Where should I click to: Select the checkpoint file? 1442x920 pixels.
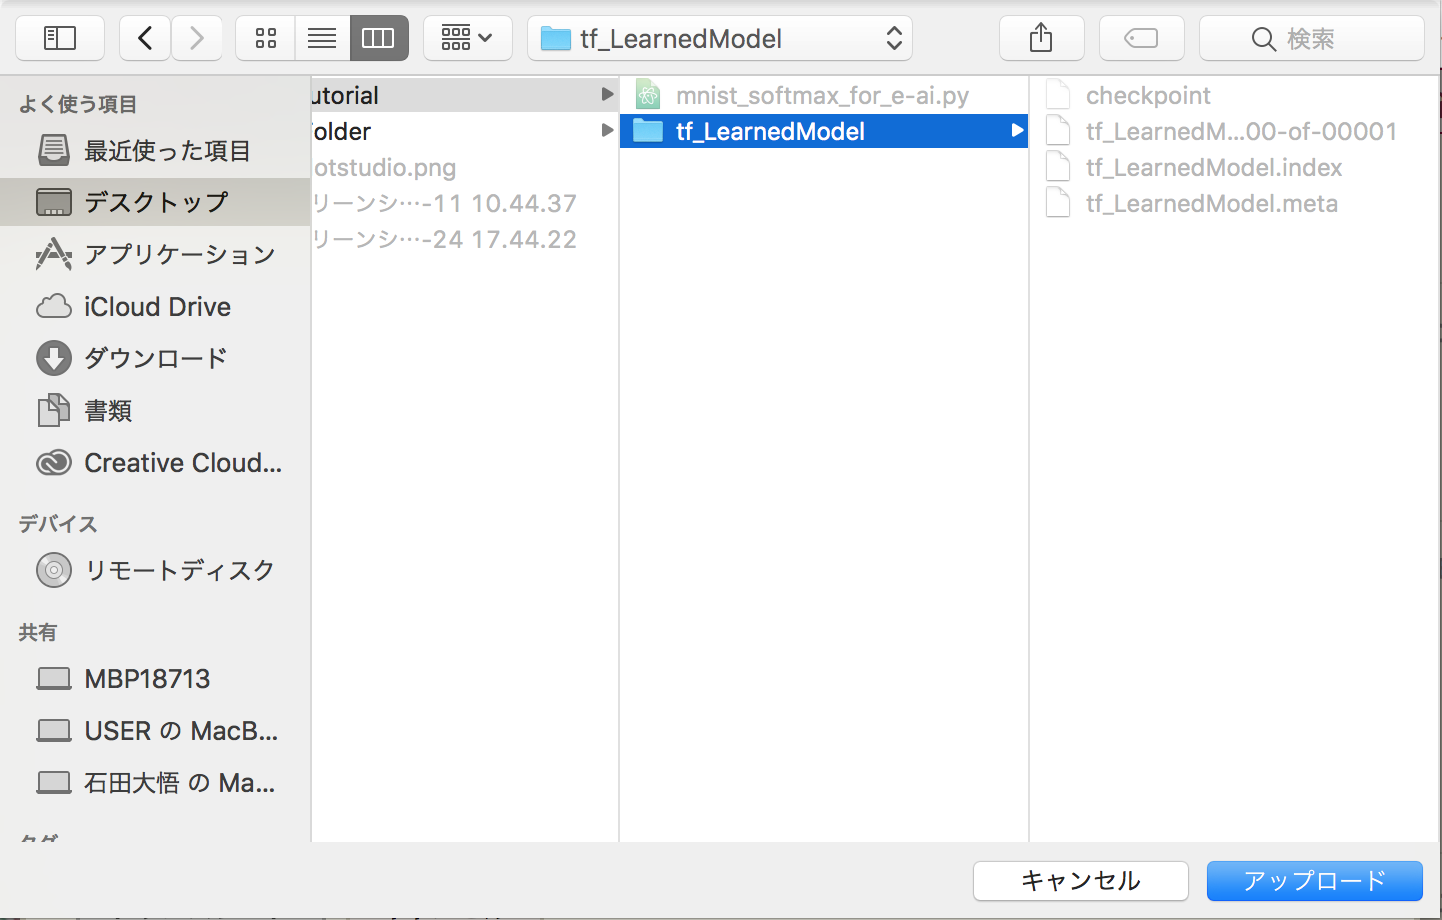click(x=1235, y=95)
